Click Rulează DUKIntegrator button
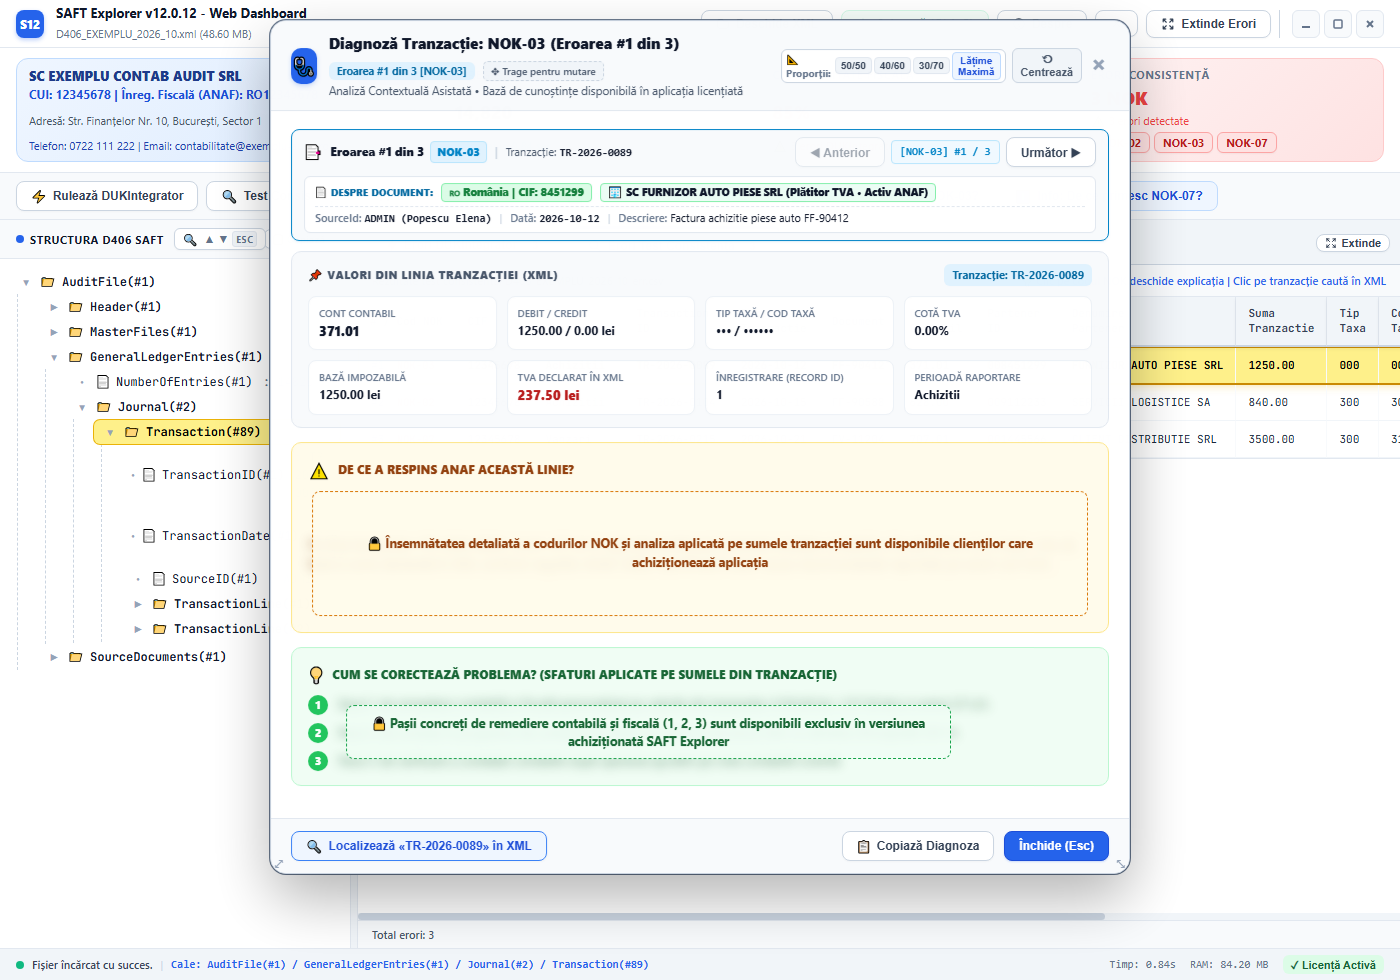 click(107, 196)
